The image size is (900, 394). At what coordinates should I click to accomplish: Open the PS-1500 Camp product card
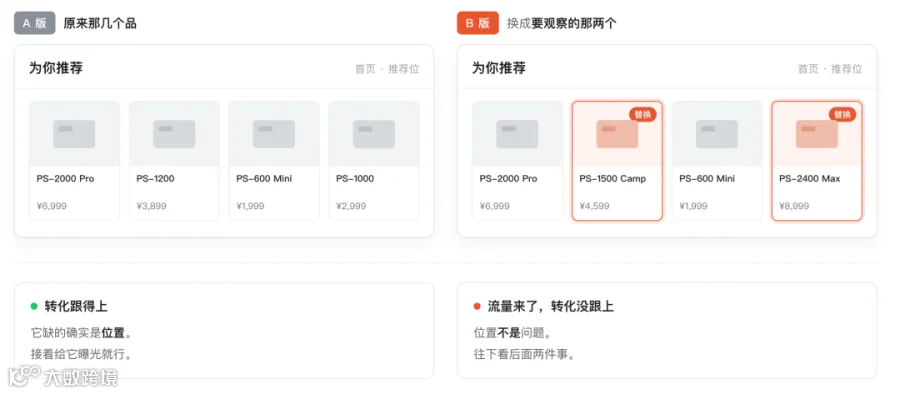point(617,161)
